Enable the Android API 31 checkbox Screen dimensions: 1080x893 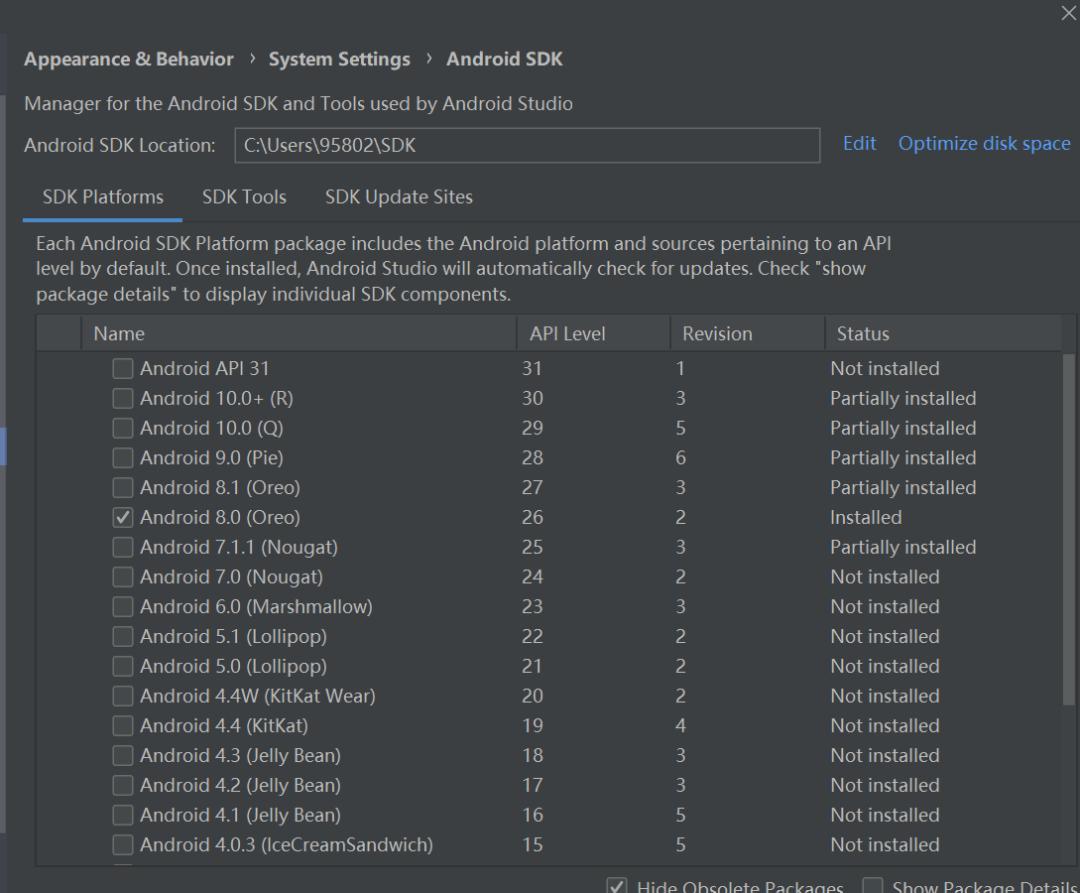122,368
